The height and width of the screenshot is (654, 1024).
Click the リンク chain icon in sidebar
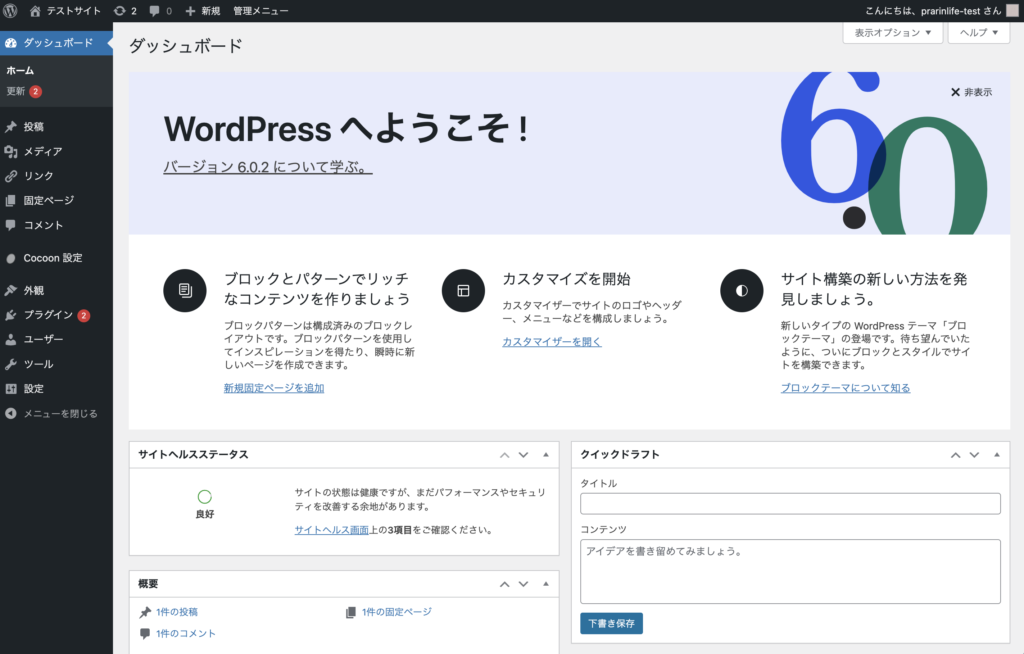[x=10, y=176]
